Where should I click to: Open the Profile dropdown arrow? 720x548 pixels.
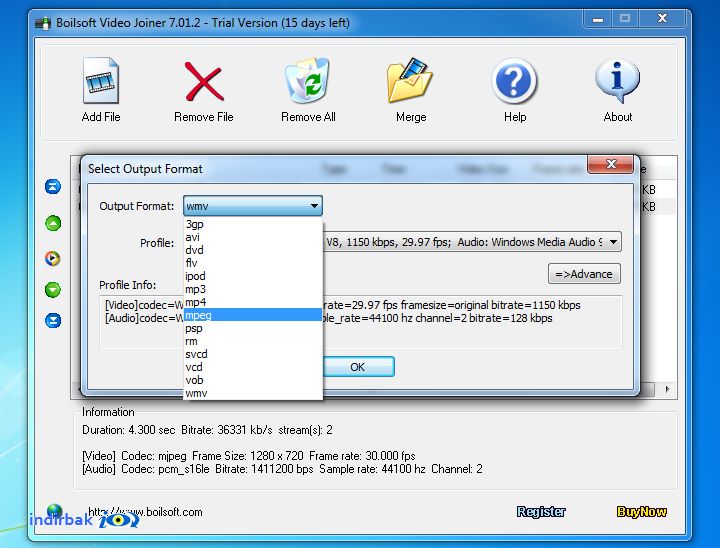point(613,242)
